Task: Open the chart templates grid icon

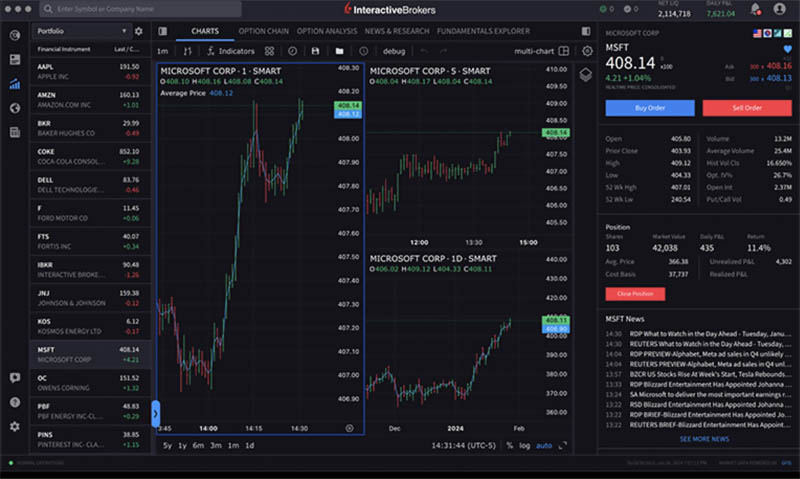Action: (269, 51)
